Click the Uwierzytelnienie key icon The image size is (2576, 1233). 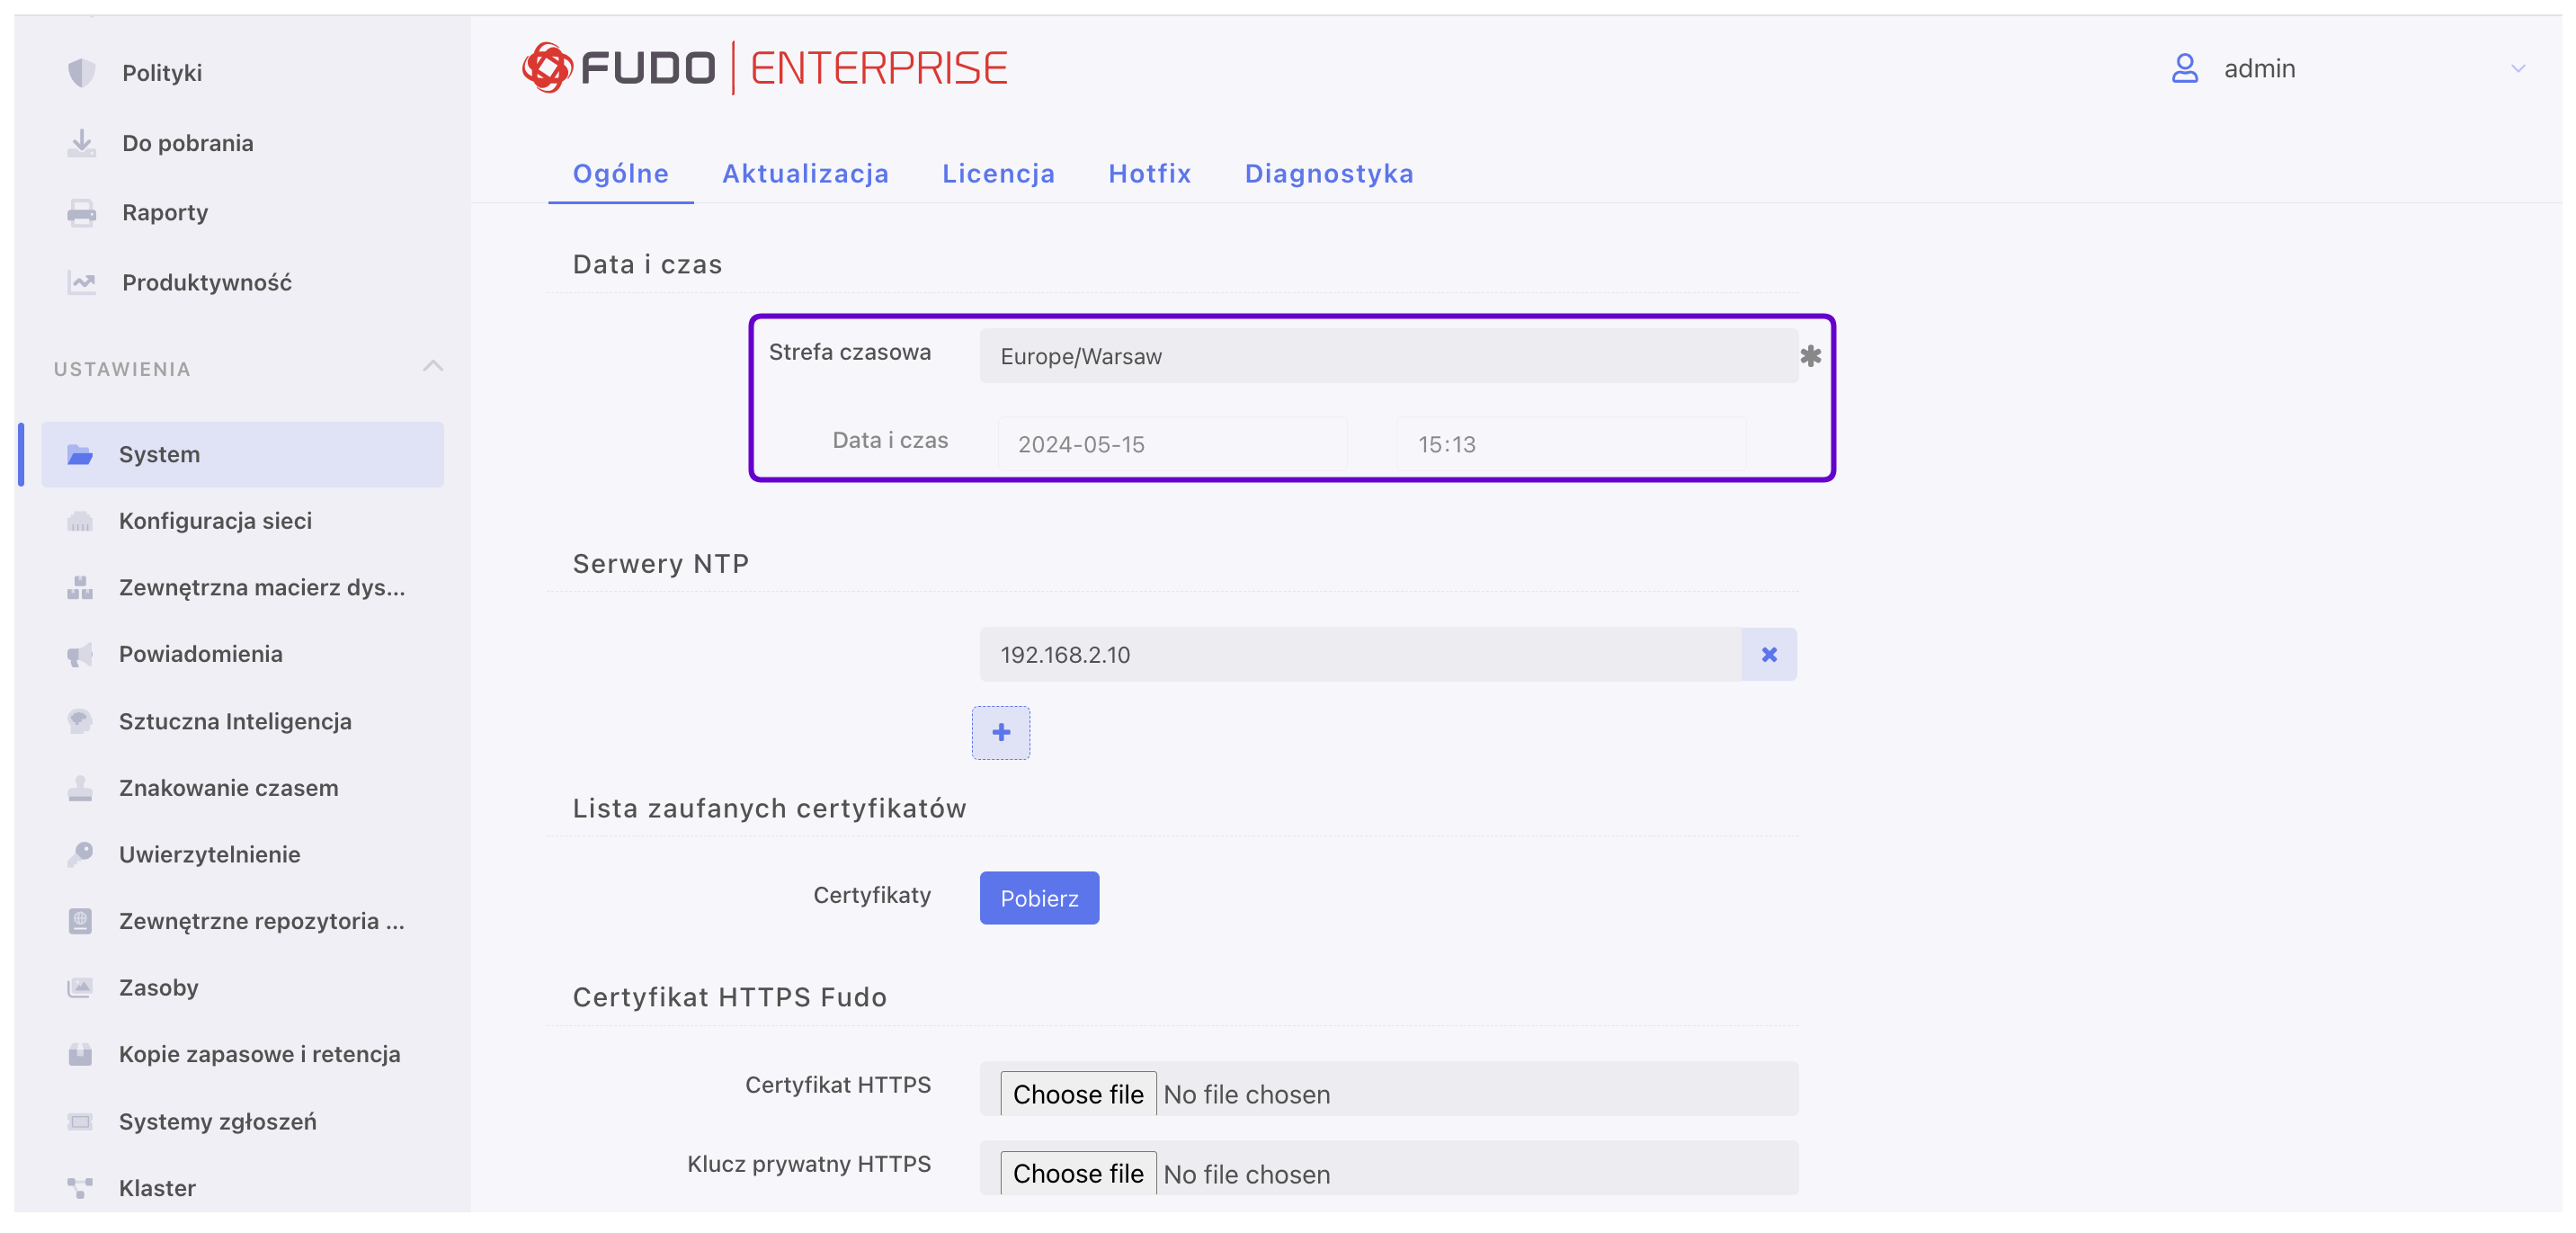tap(80, 854)
